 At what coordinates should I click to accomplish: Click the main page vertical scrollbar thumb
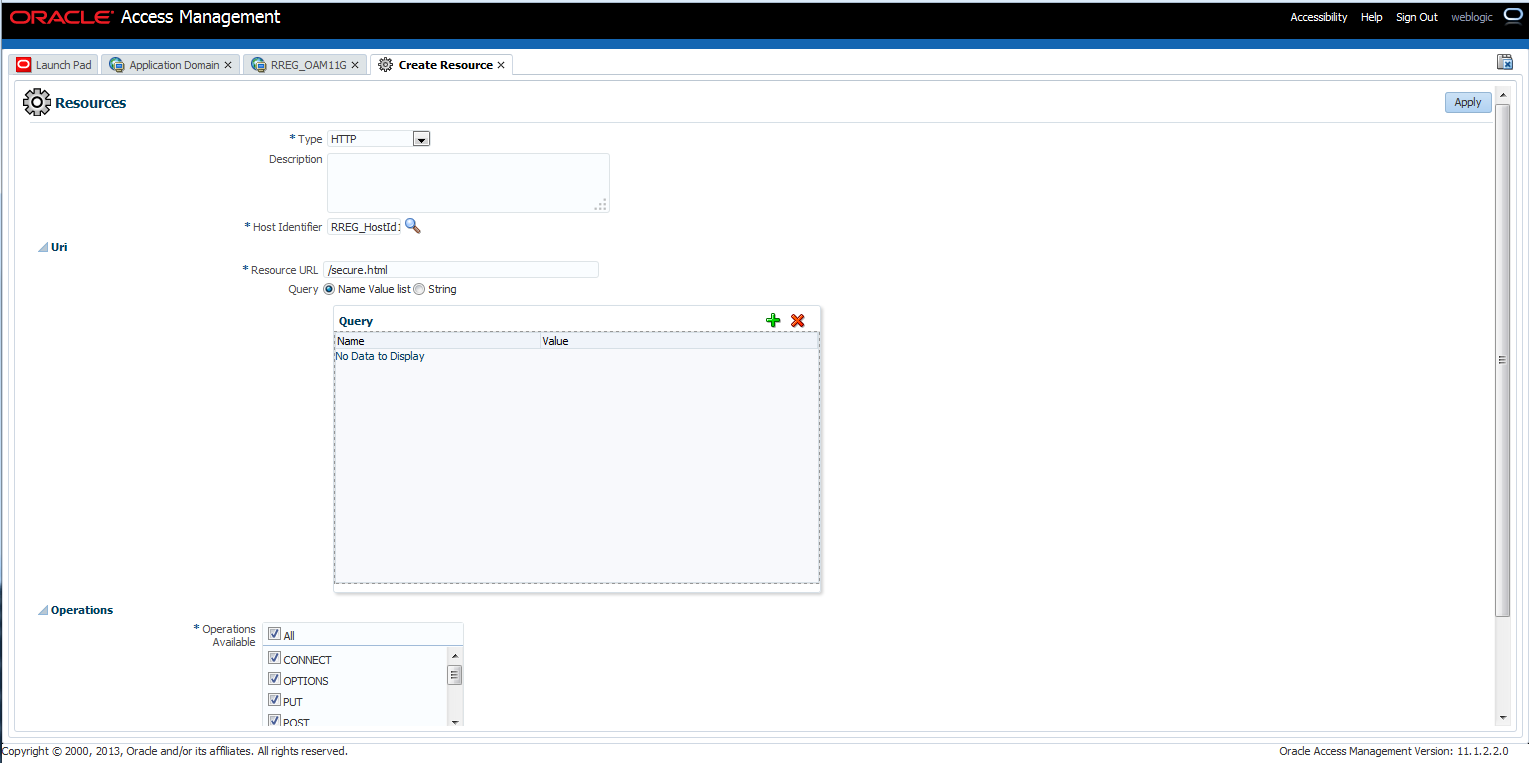[1502, 360]
